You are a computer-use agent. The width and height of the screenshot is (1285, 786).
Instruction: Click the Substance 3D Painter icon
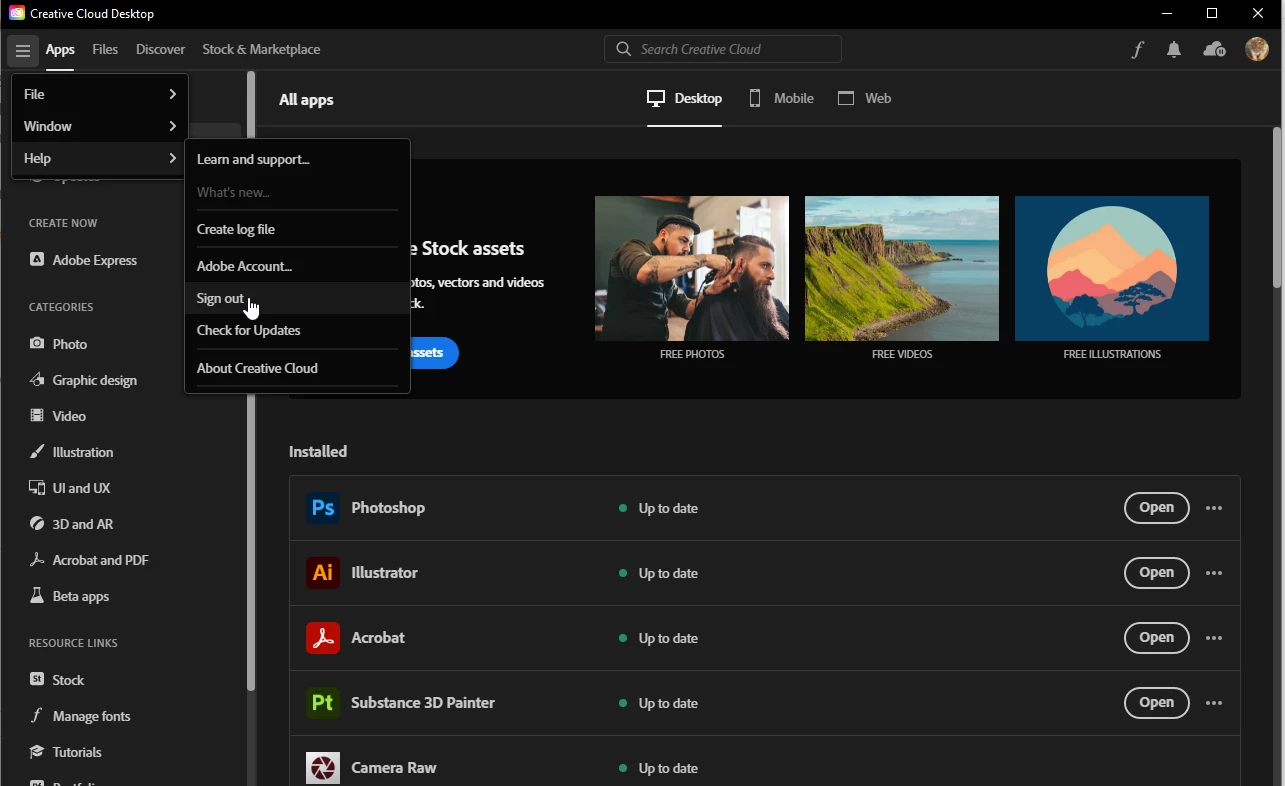323,703
